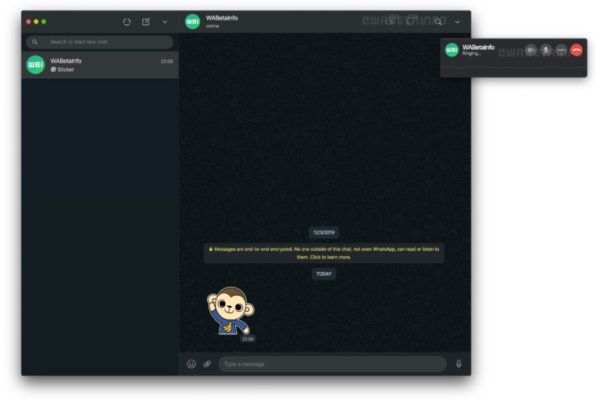Minimize the window using yellow button
The image size is (600, 400).
[36, 22]
